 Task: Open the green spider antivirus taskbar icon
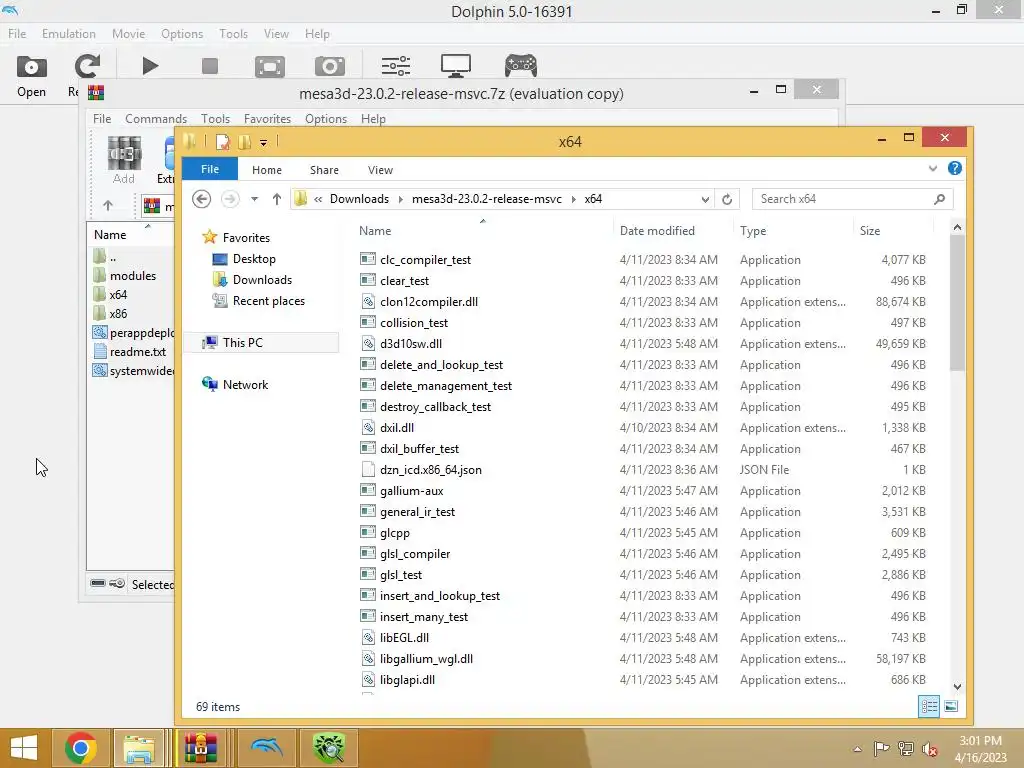coord(329,748)
